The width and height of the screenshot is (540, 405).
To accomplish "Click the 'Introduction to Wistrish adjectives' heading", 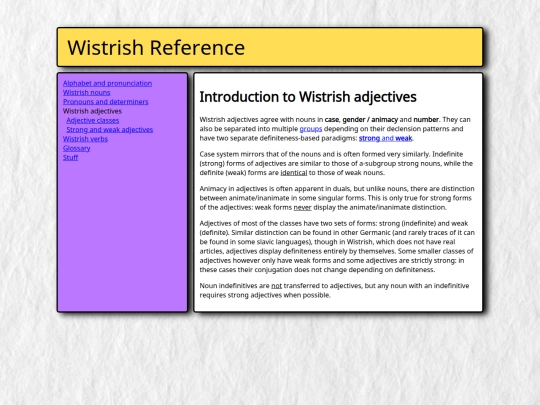I will 308,97.
